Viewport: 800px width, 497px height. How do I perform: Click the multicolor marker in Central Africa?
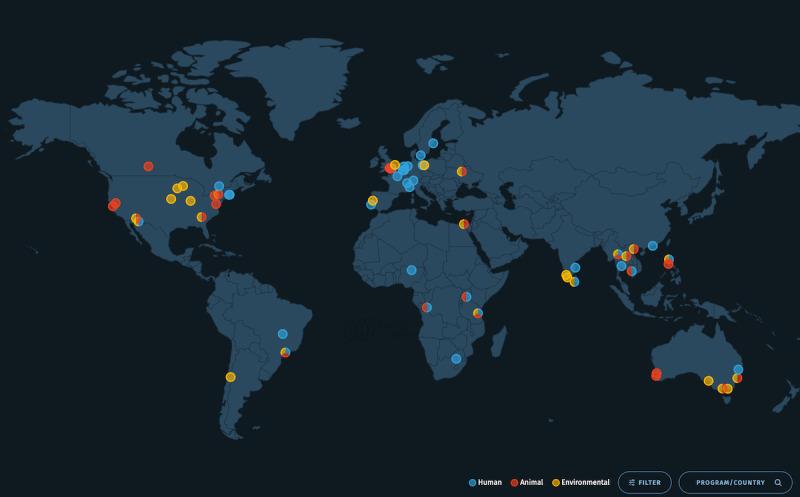(427, 307)
